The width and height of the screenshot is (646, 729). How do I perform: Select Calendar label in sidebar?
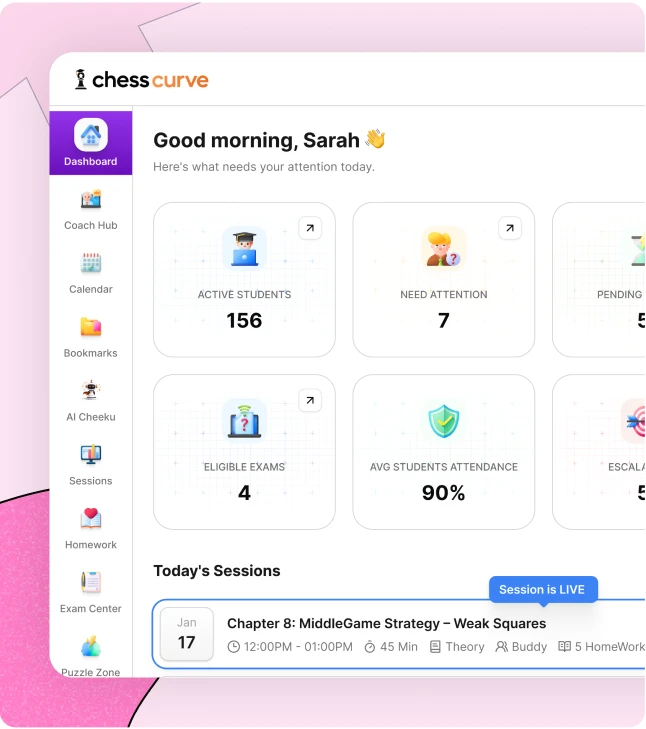[91, 289]
